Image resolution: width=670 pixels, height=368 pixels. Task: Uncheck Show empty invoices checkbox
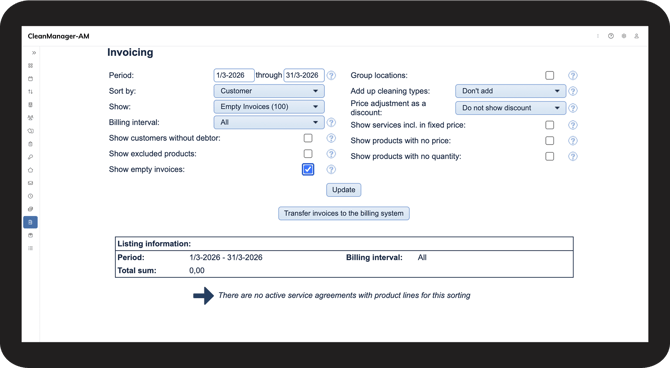(x=308, y=169)
